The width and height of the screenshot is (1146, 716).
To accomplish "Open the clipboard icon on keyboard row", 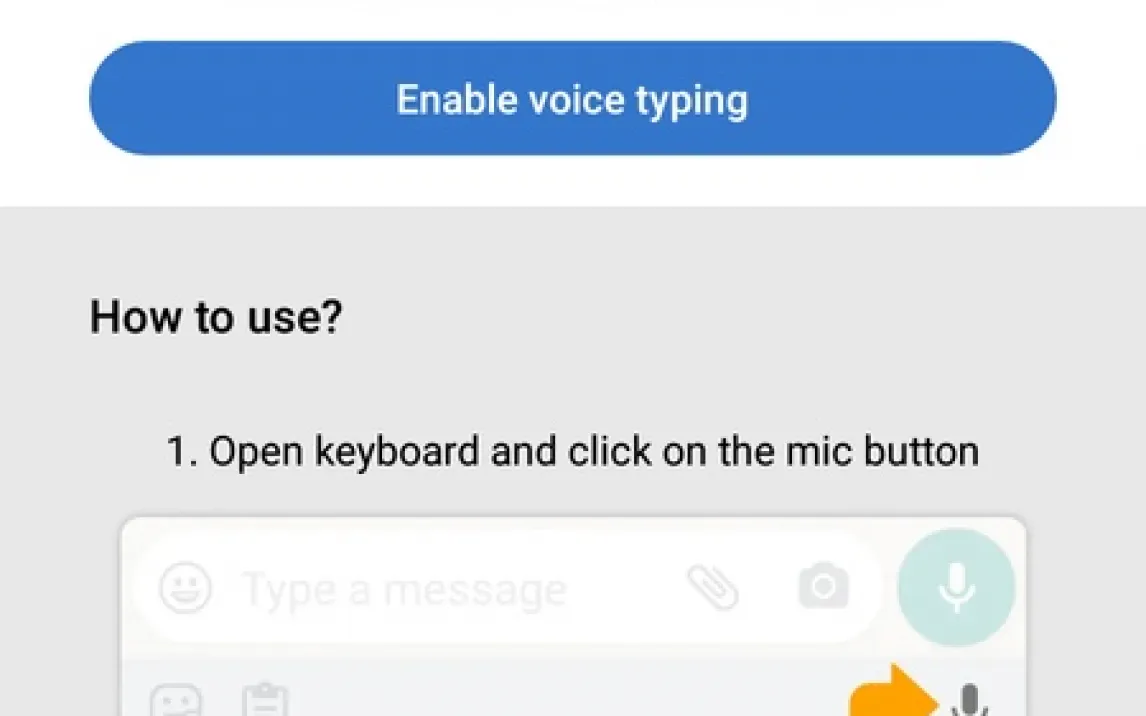I will pos(265,700).
